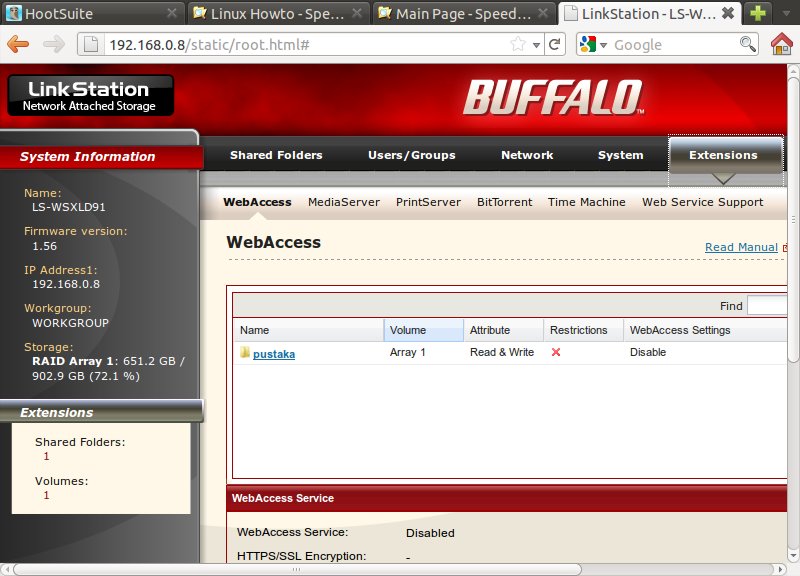
Task: Click the vertical scrollbar thumb
Action: [x=793, y=220]
